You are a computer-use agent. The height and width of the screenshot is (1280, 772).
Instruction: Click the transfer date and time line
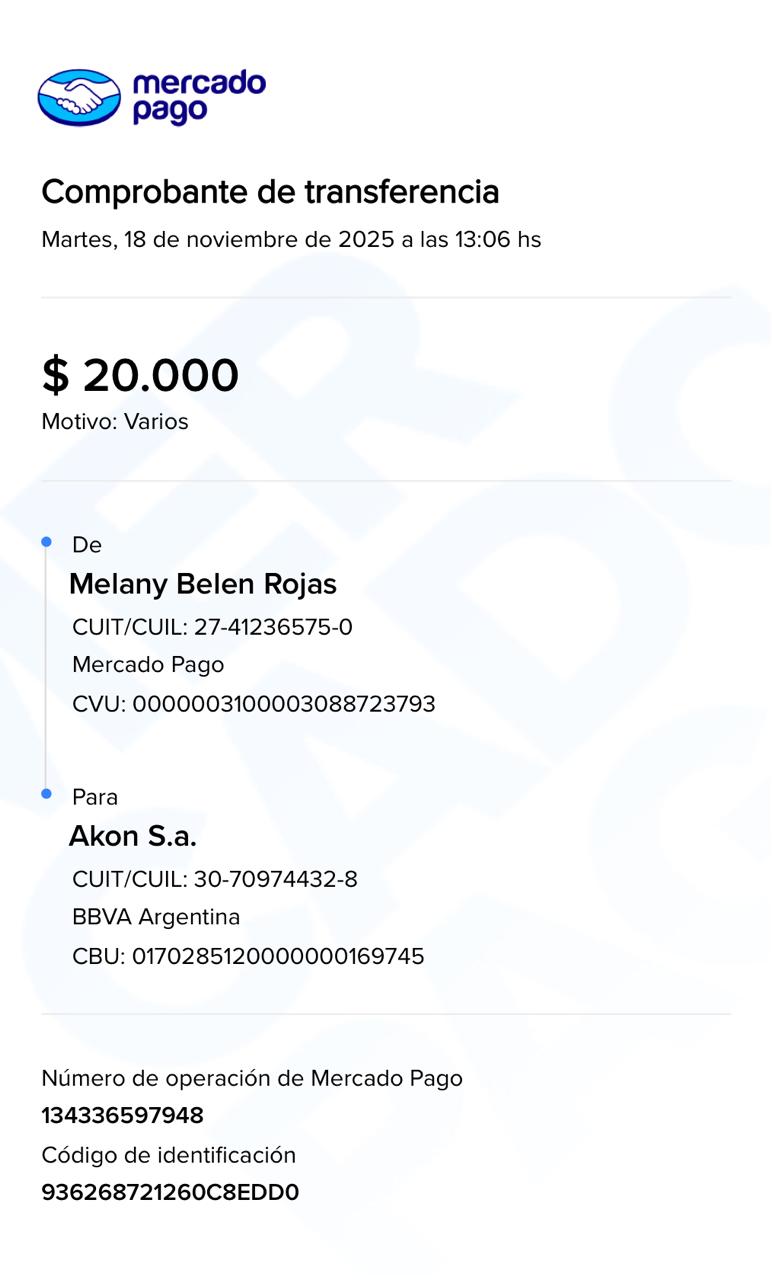(x=291, y=240)
